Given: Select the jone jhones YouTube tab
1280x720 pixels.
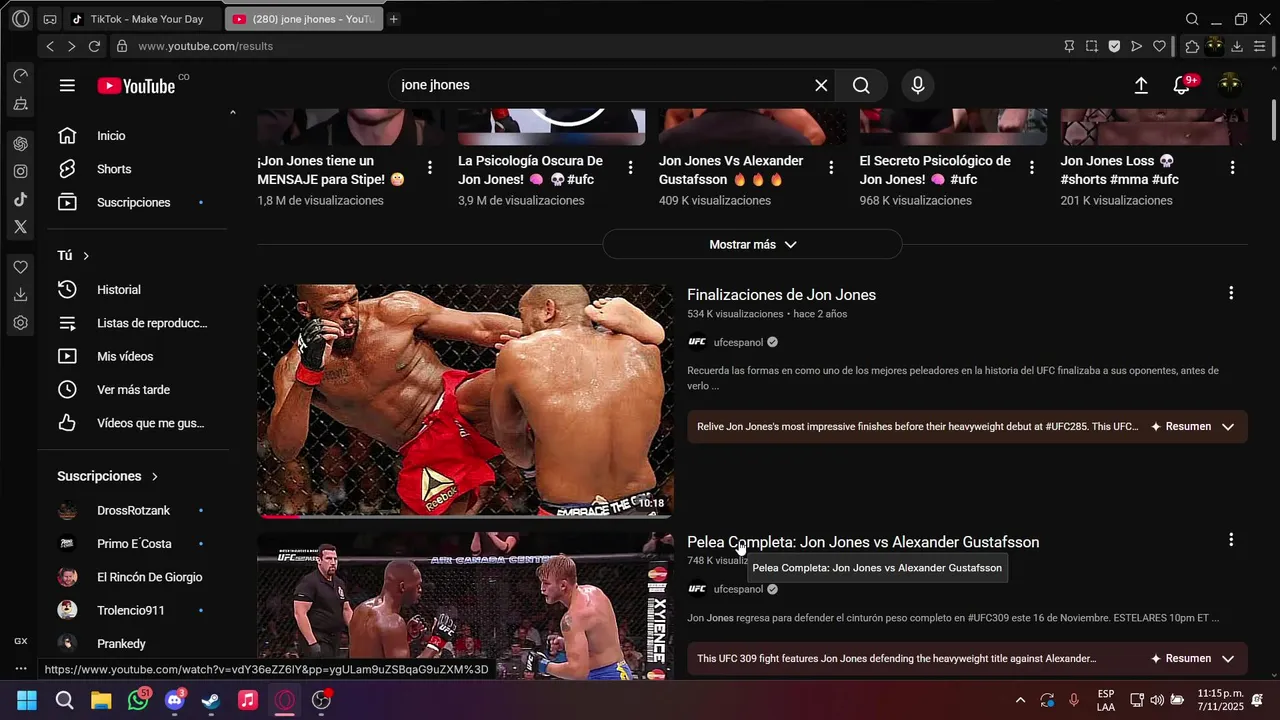Looking at the screenshot, I should pos(303,19).
